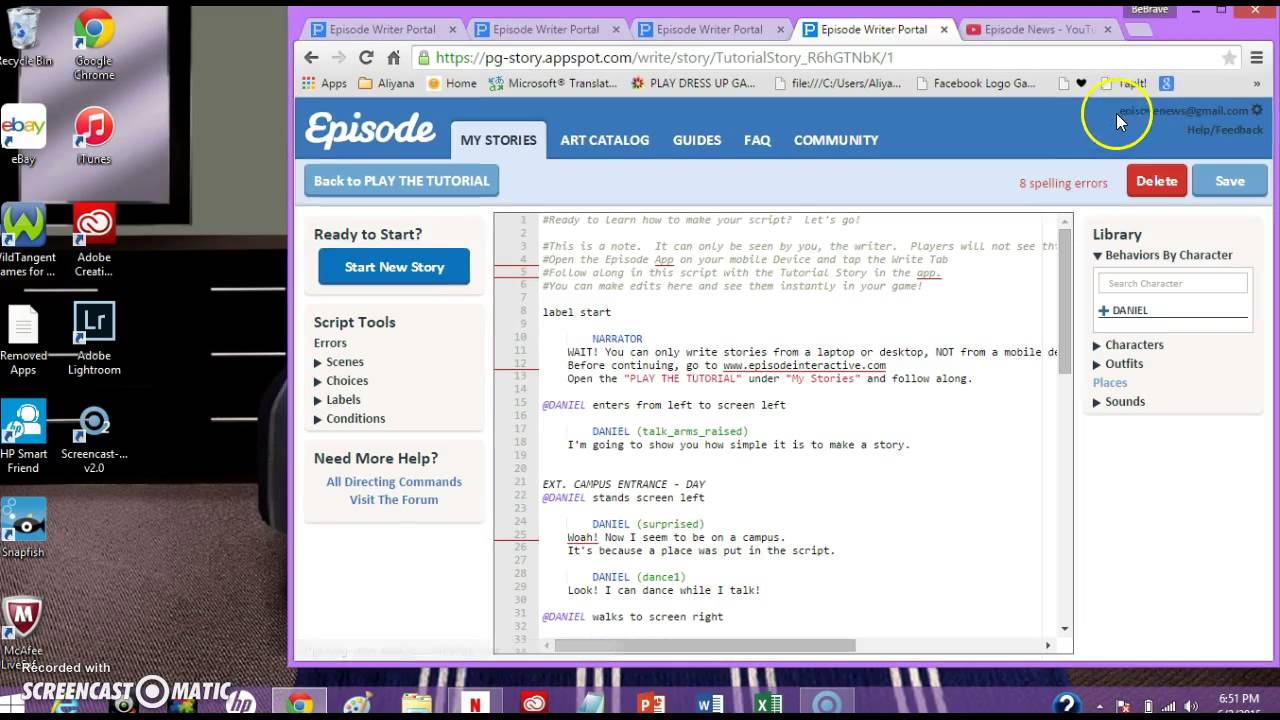Open the MY STORIES tab
Image resolution: width=1280 pixels, height=720 pixels.
pos(498,140)
